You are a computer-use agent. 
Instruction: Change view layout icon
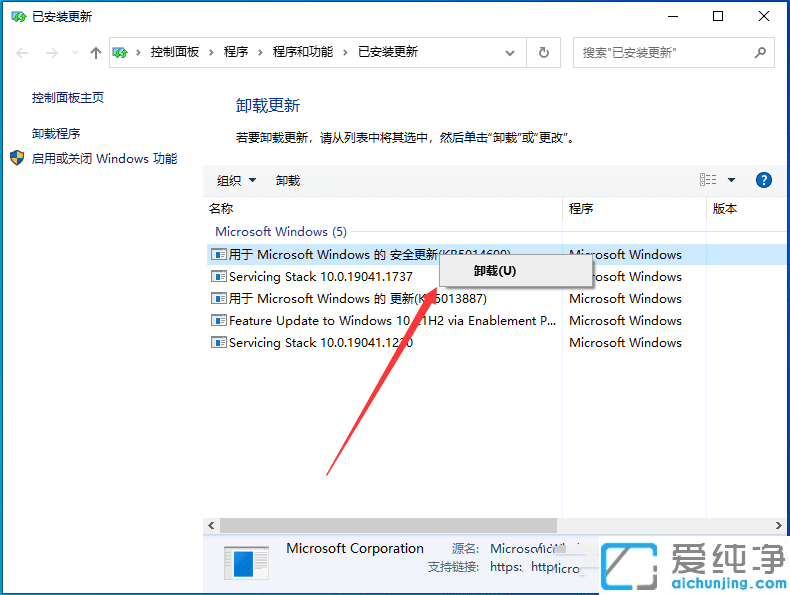coord(708,180)
